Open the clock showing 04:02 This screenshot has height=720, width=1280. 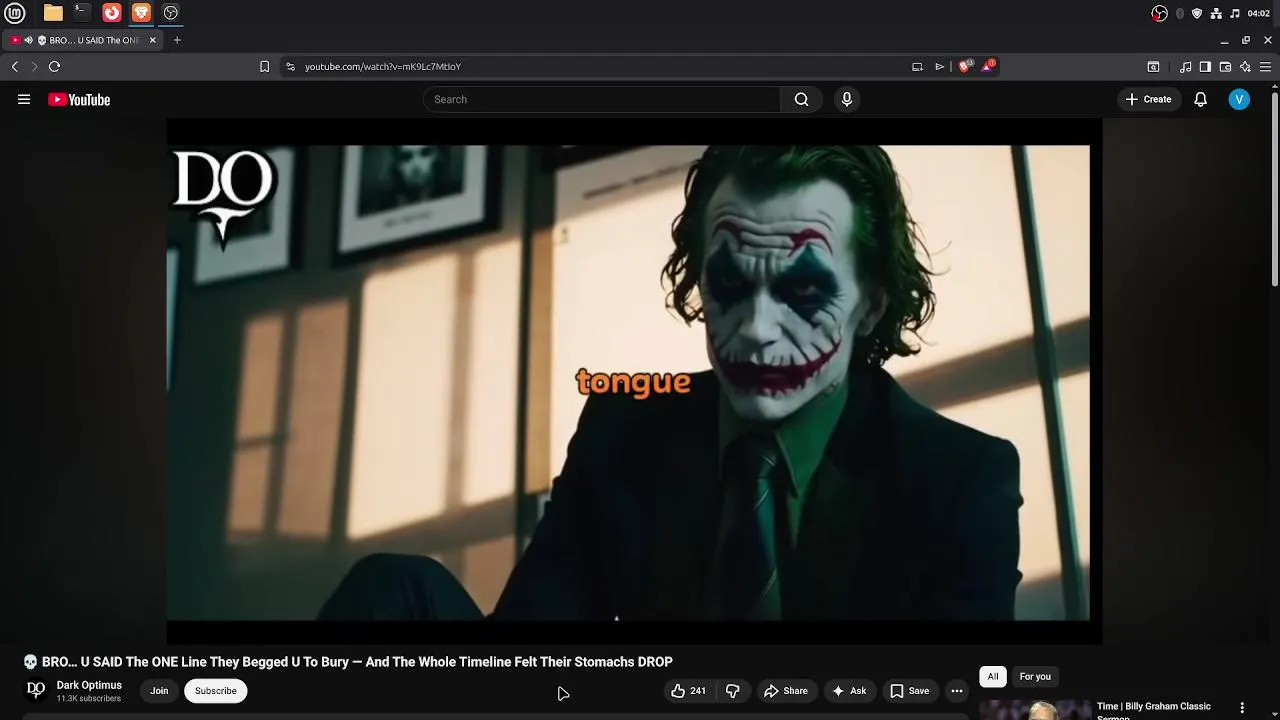click(1259, 13)
